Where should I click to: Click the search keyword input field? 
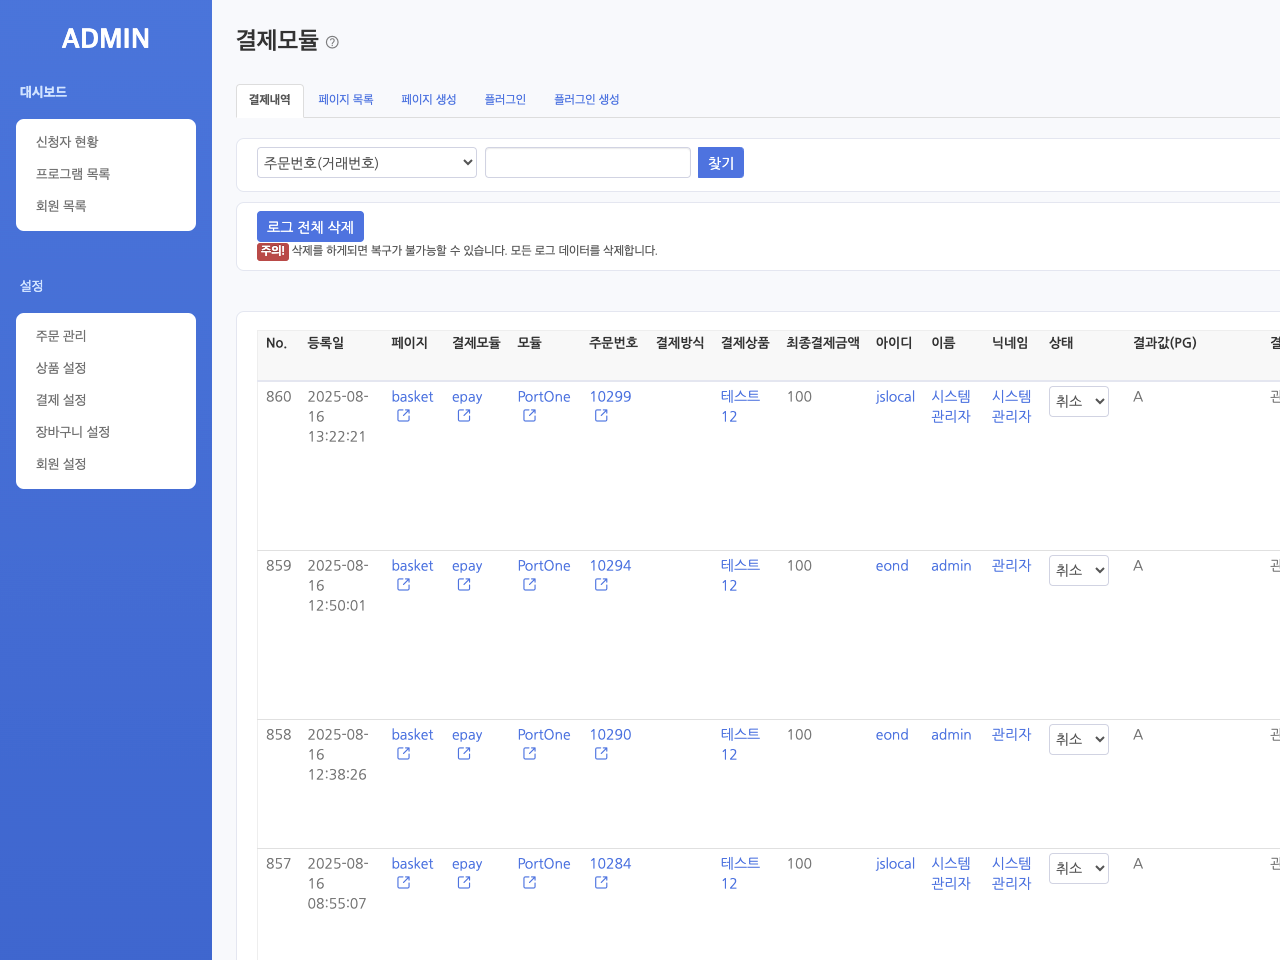[587, 163]
